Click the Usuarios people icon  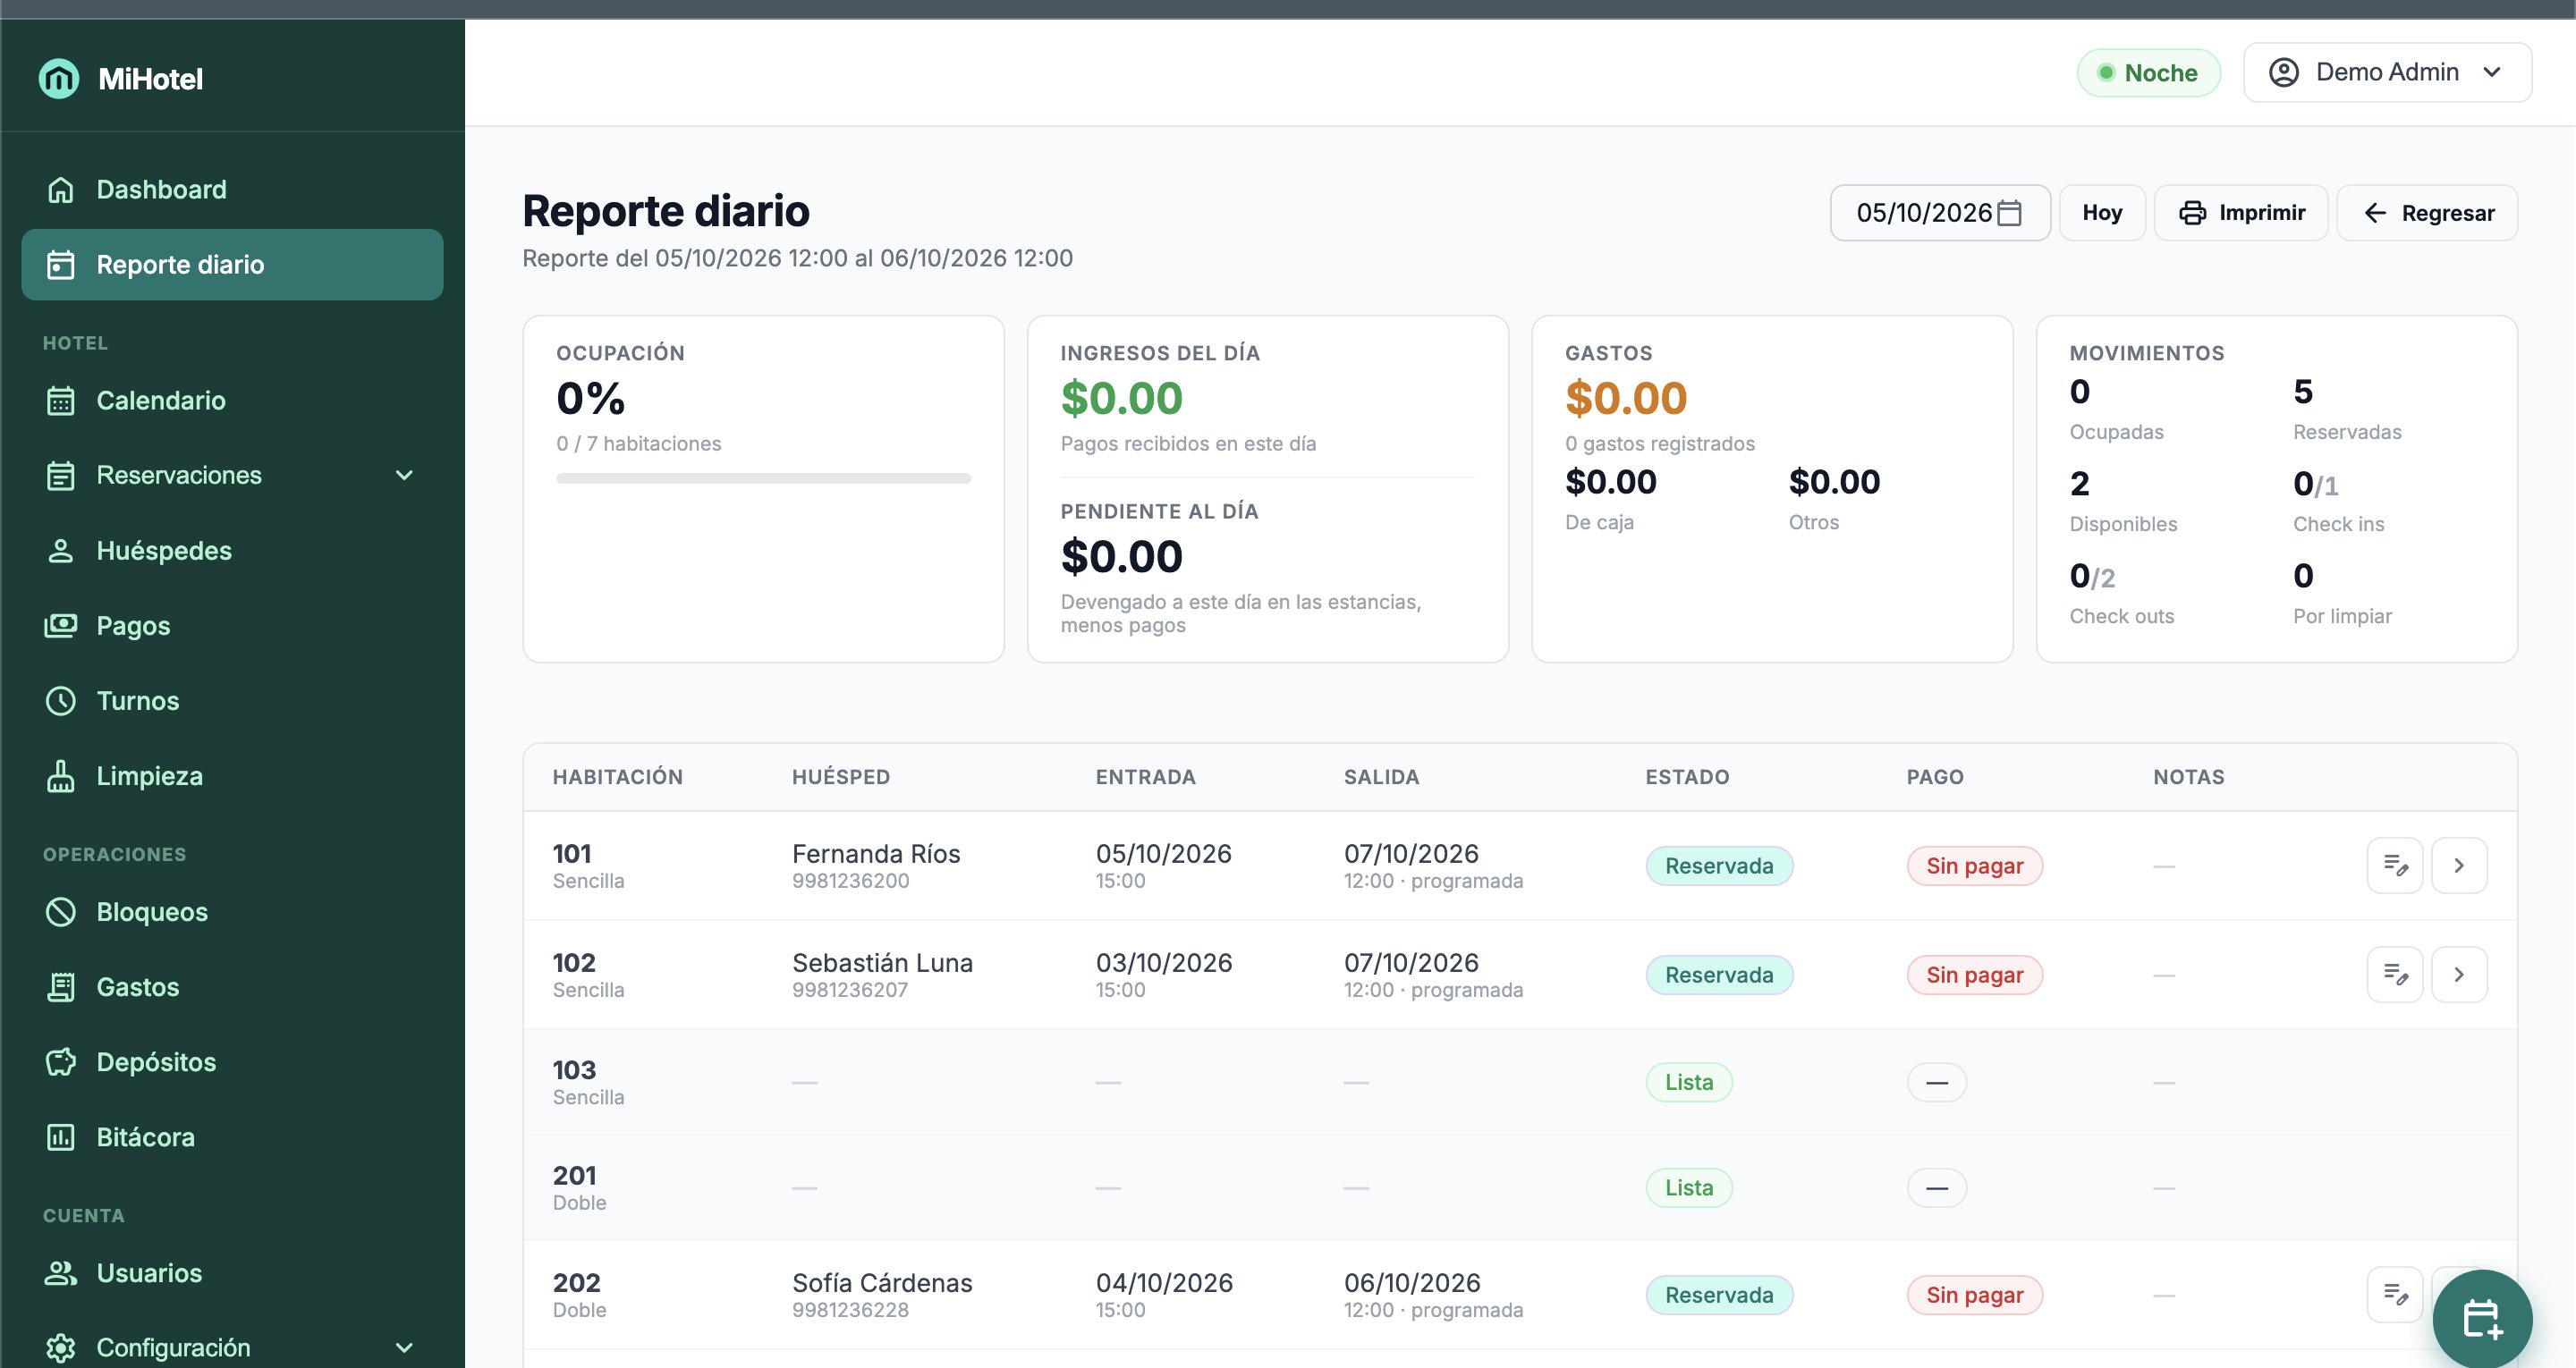click(x=60, y=1273)
